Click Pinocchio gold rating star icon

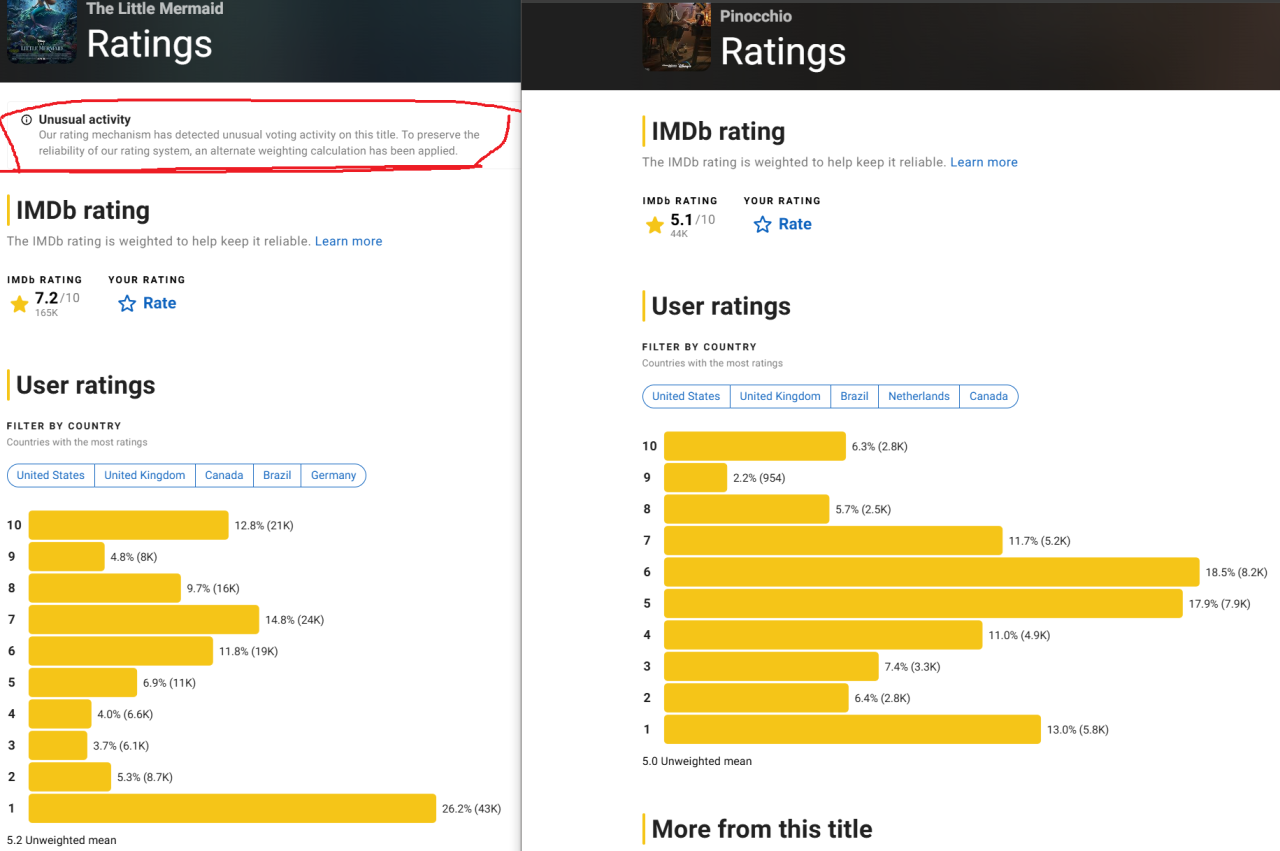click(655, 225)
